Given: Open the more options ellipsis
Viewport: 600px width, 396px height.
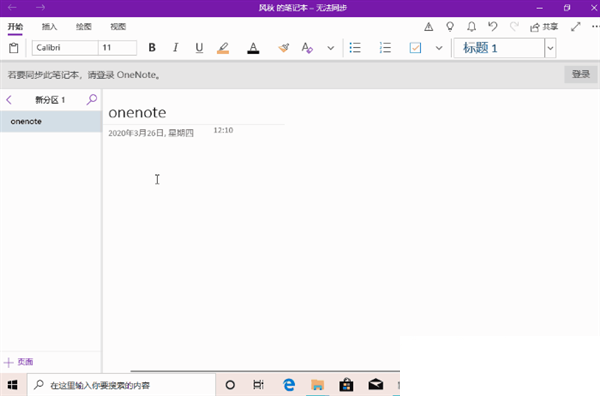Looking at the screenshot, I should pyautogui.click(x=595, y=26).
